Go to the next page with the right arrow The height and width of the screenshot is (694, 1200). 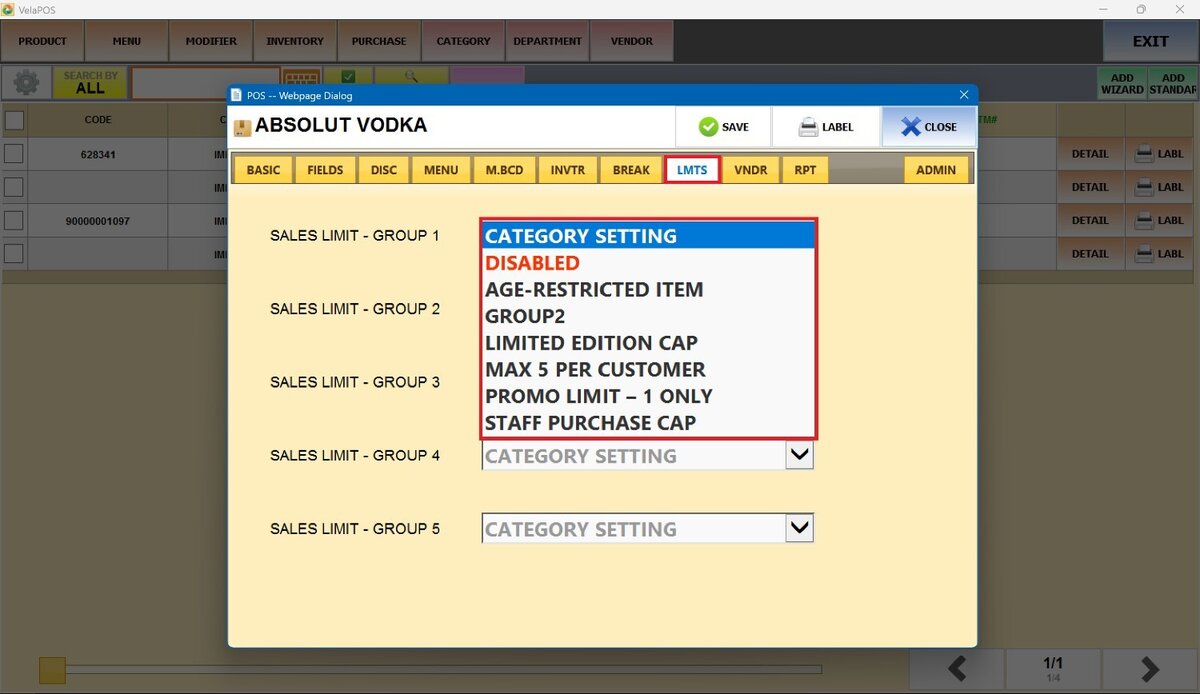click(x=1150, y=669)
